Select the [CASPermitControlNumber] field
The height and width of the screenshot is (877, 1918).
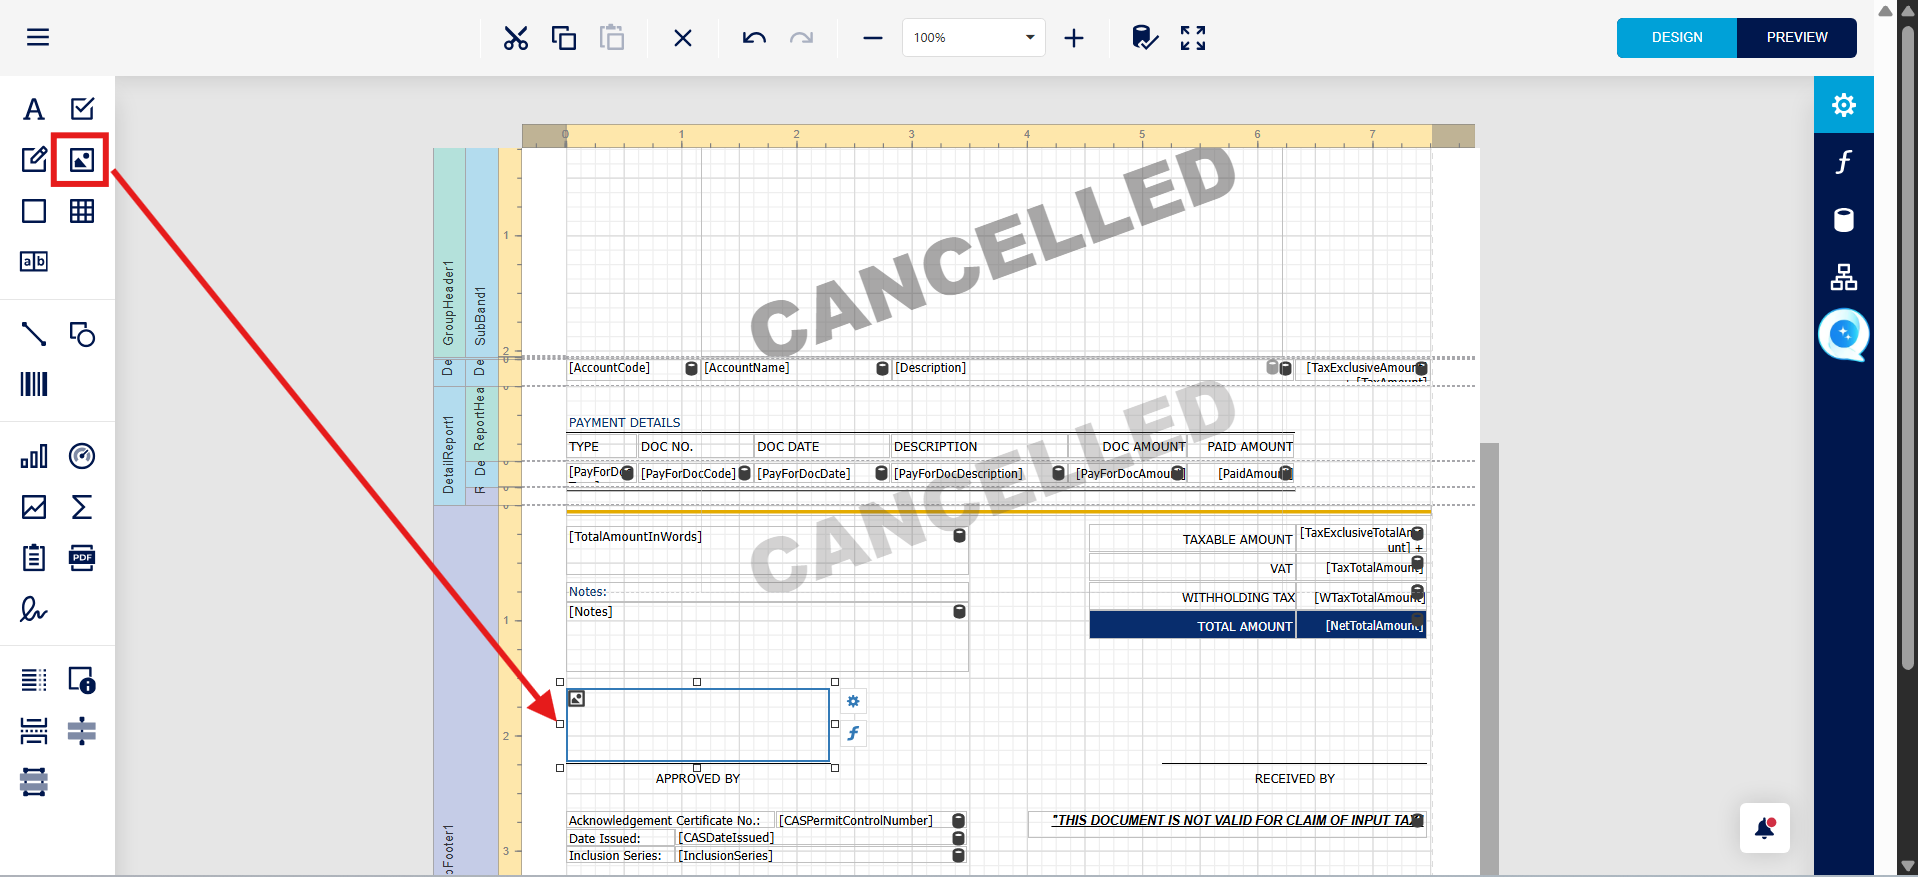[870, 821]
